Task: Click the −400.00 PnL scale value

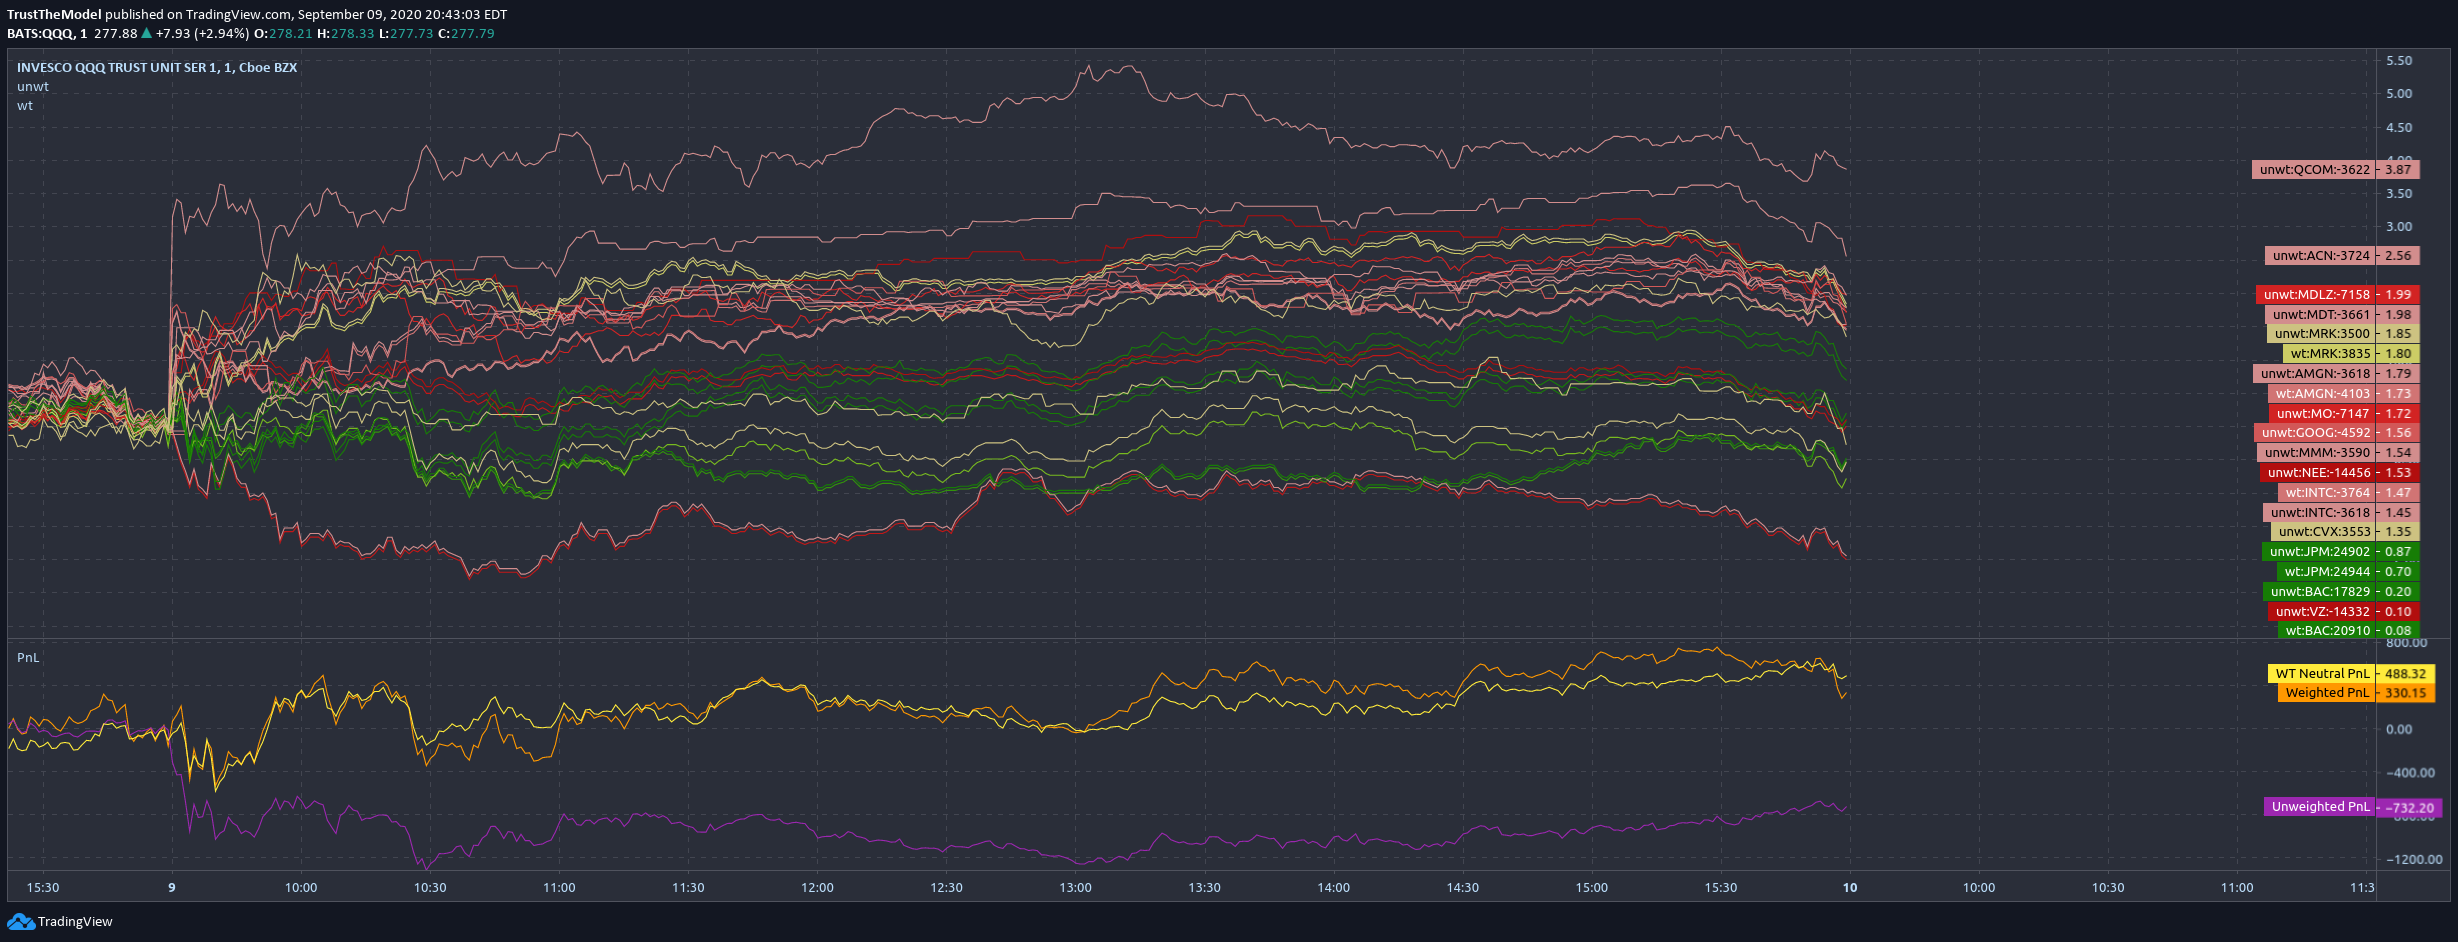Action: (x=2410, y=773)
